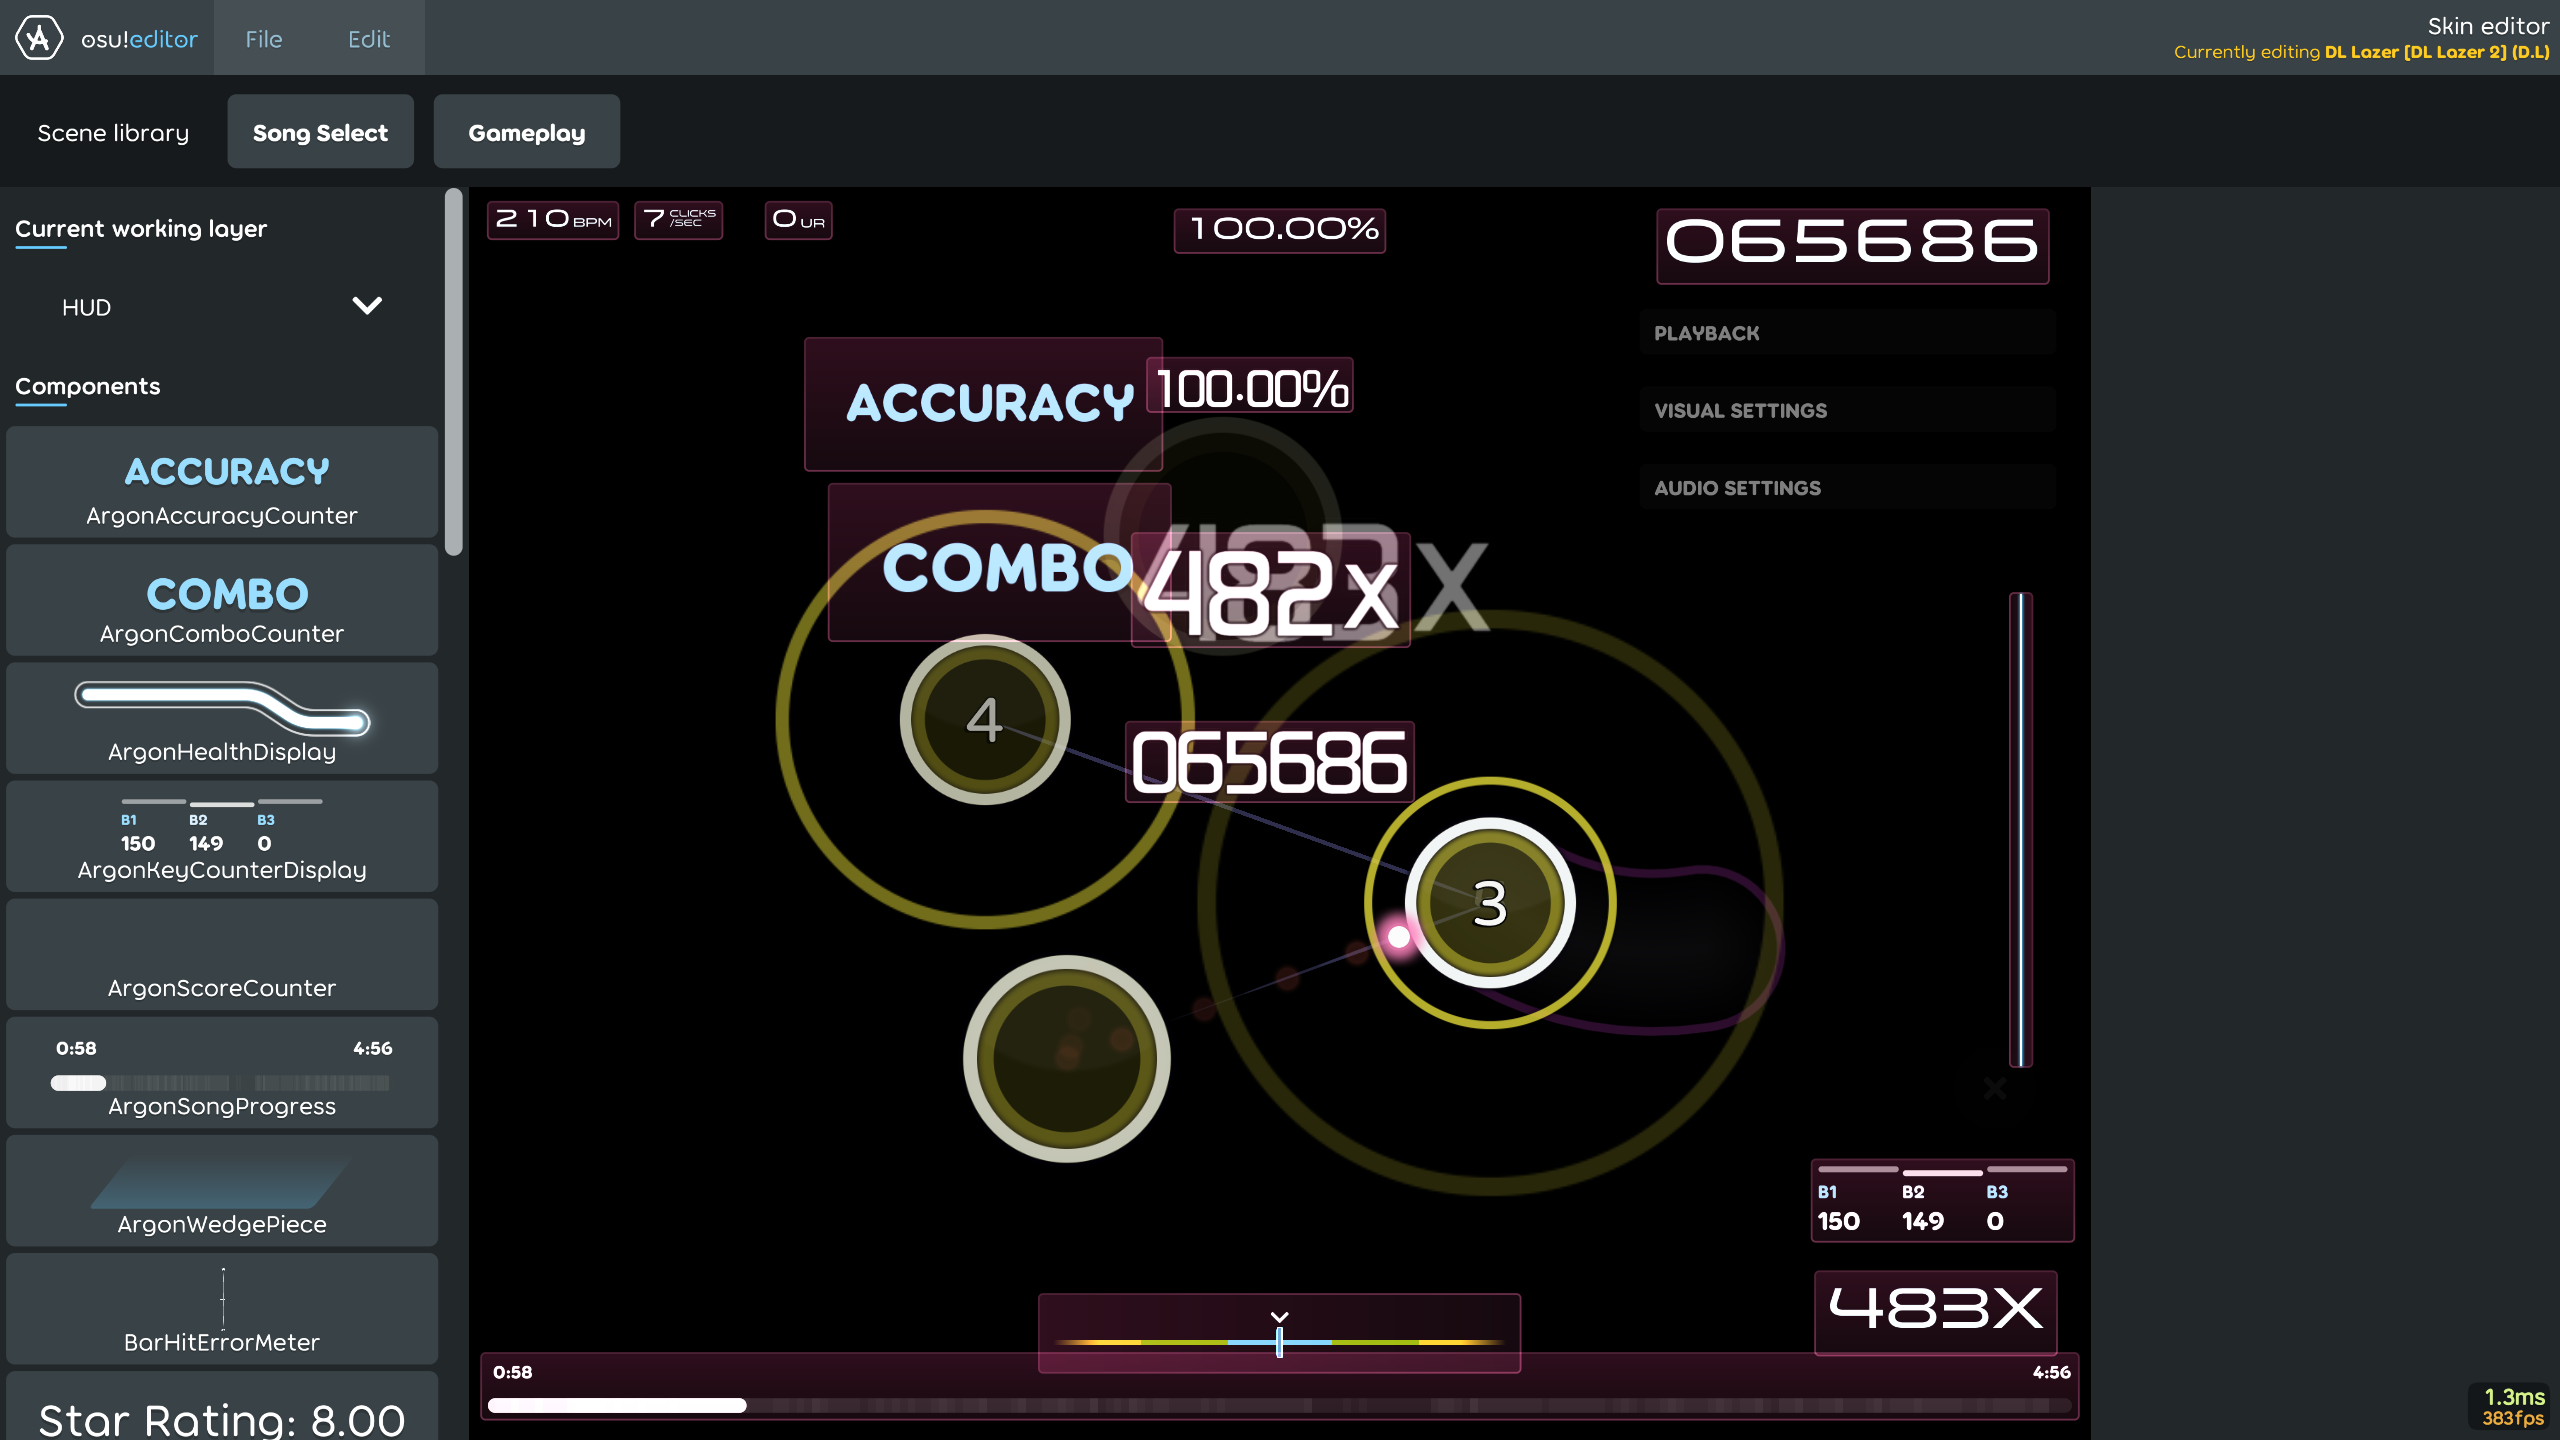Screen dimensions: 2560x1440
Task: Click the song progress bar at the bottom
Action: click(x=1280, y=1405)
